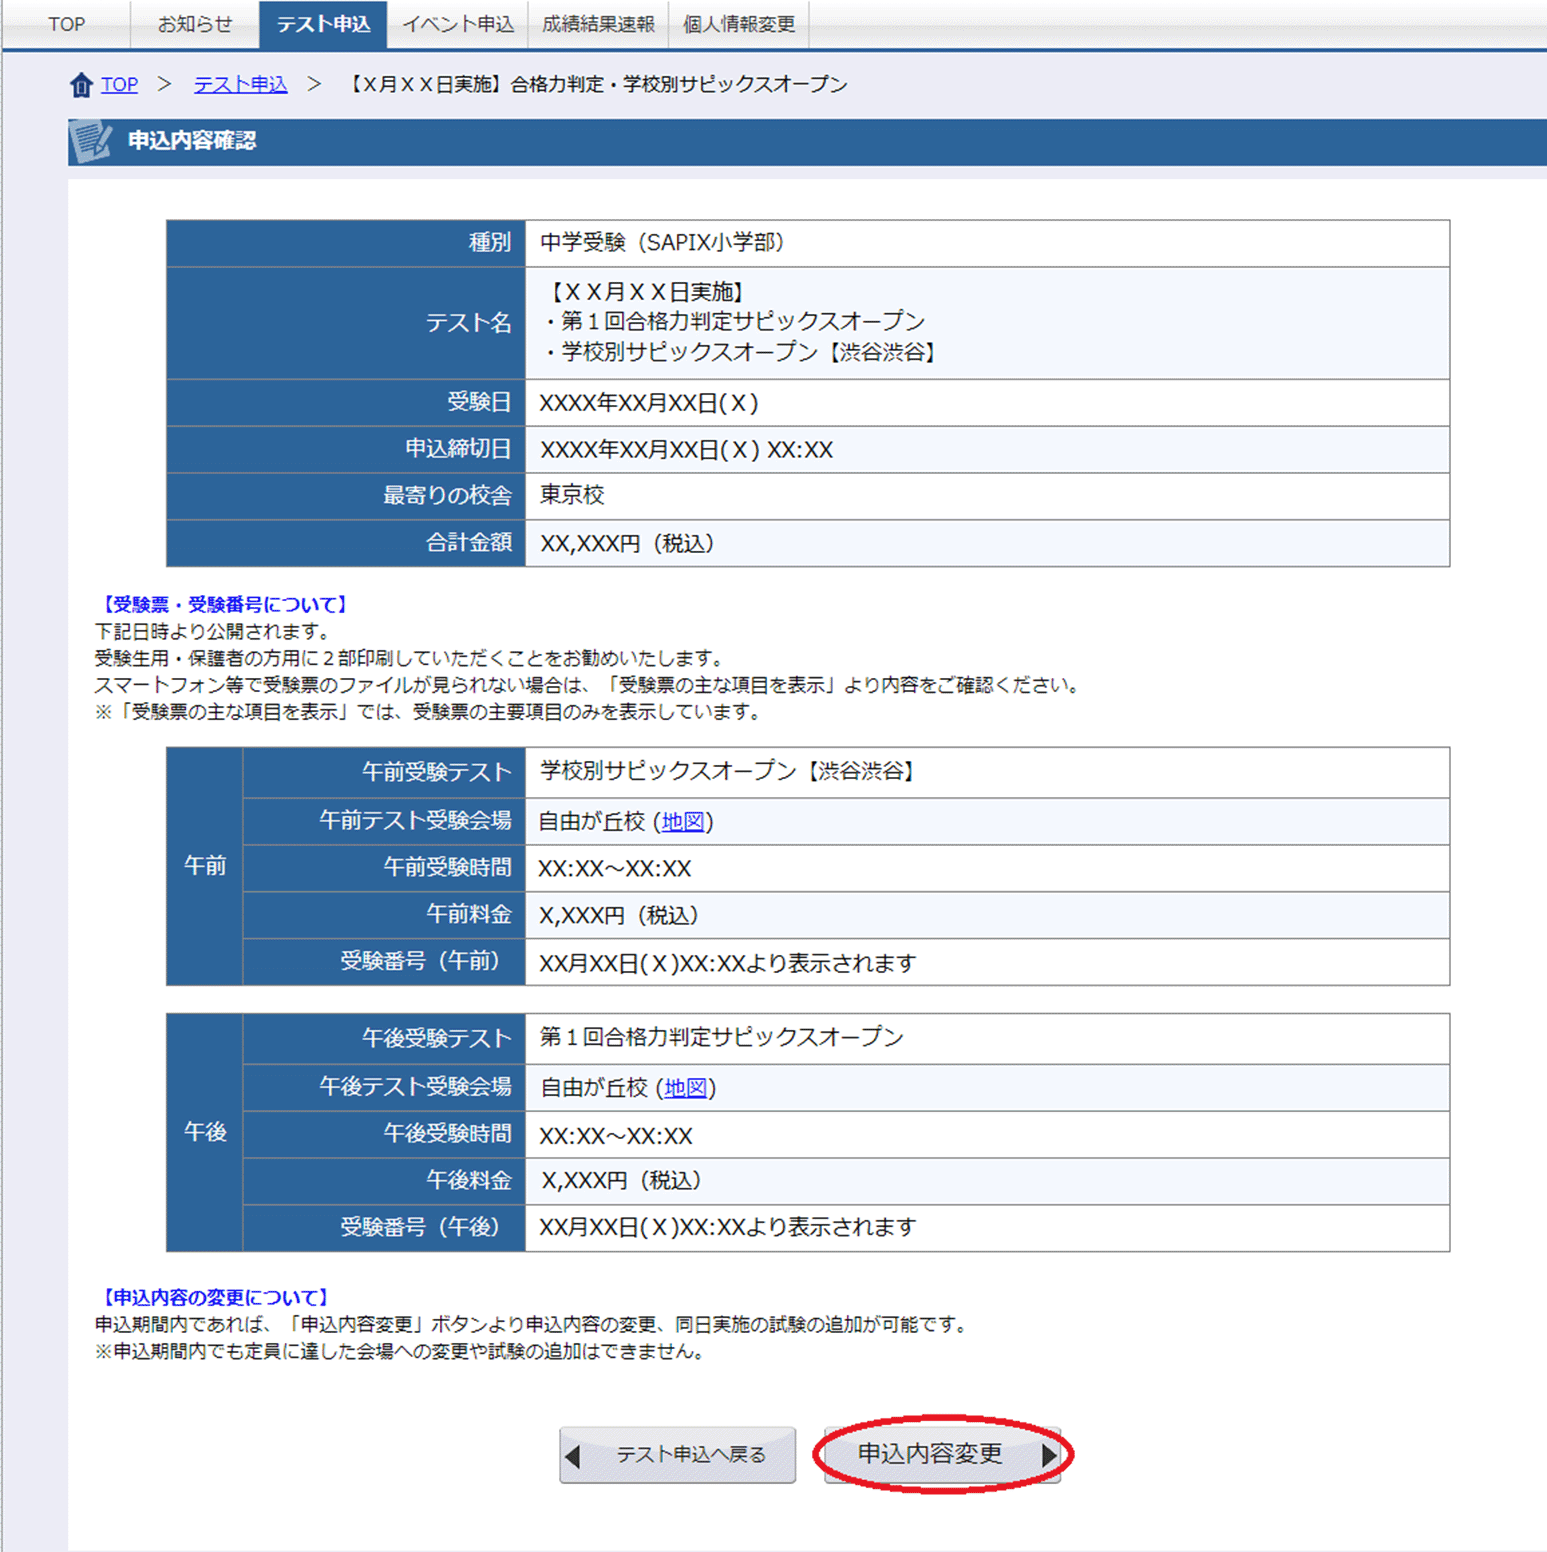Screen dimensions: 1547x1552
Task: Click the 申込内容確認 page title
Action: tap(192, 141)
